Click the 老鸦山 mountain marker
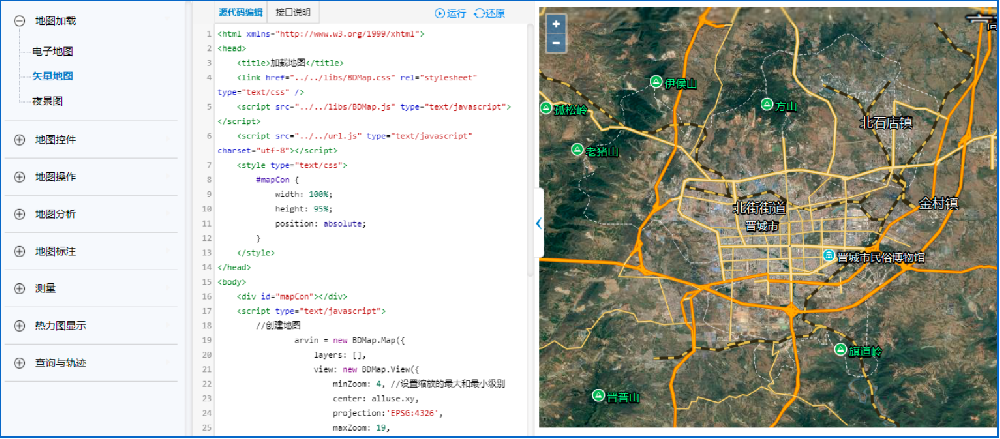The width and height of the screenshot is (1000, 439). (577, 150)
